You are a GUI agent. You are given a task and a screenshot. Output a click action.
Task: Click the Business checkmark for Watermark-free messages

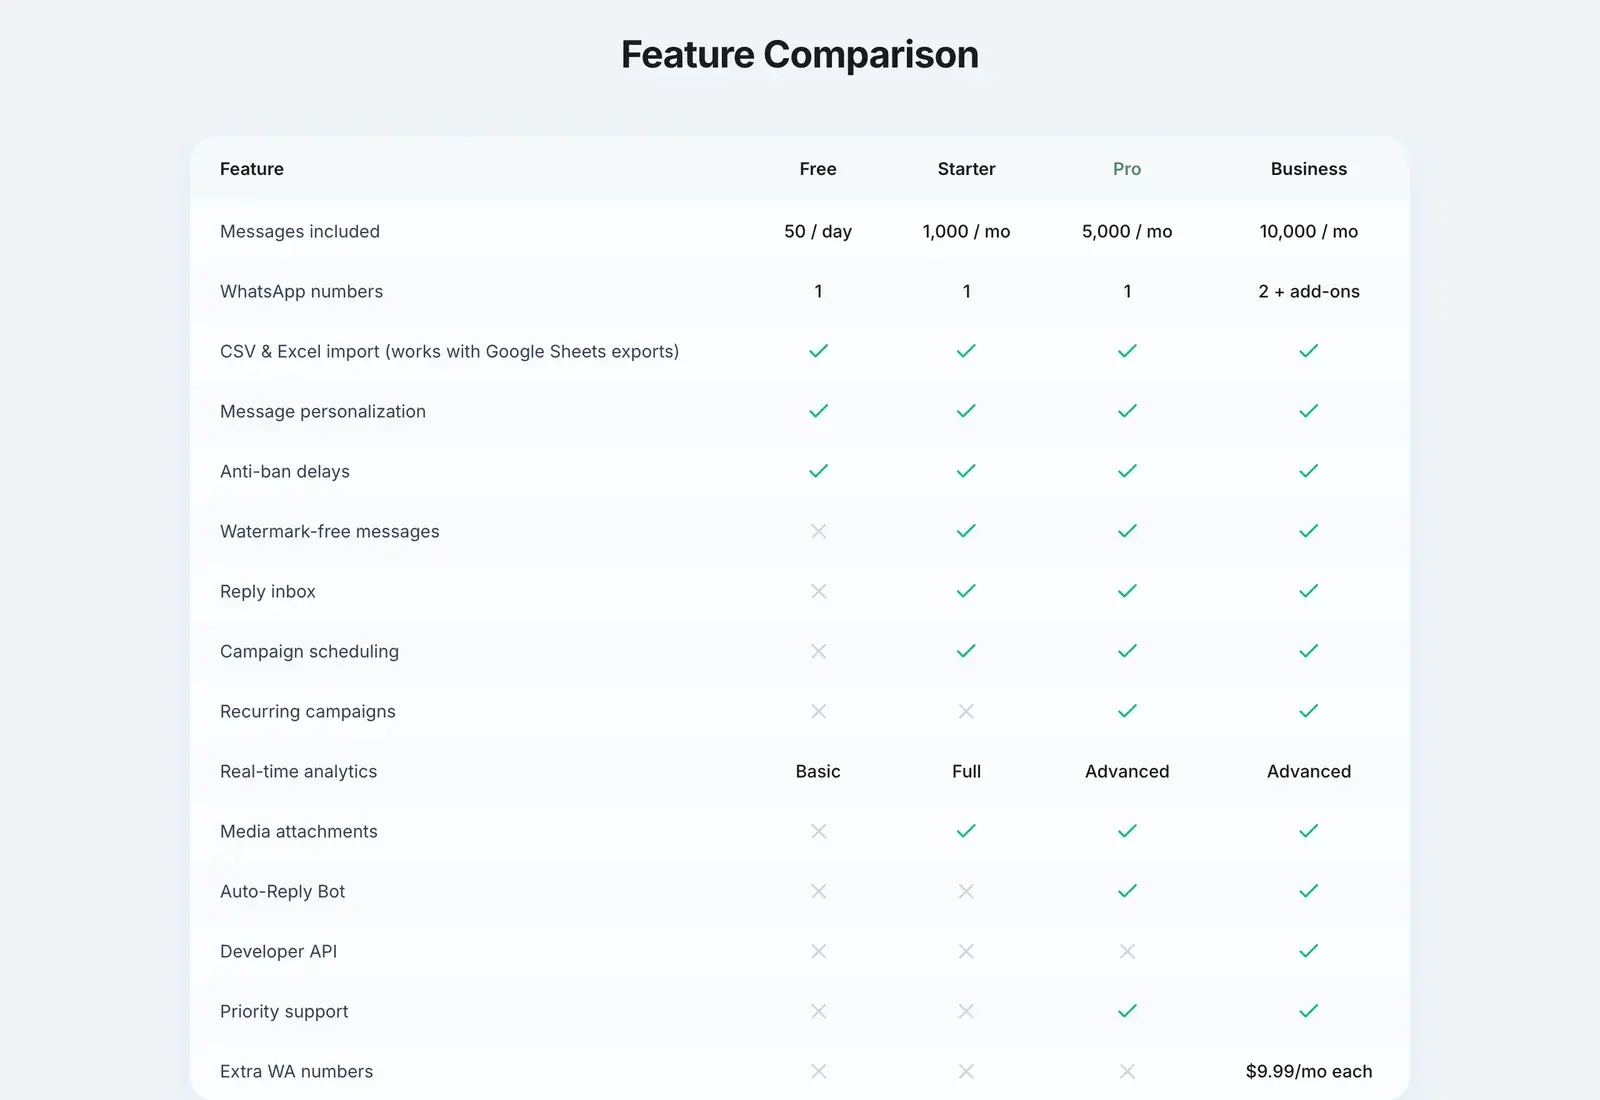(1308, 531)
